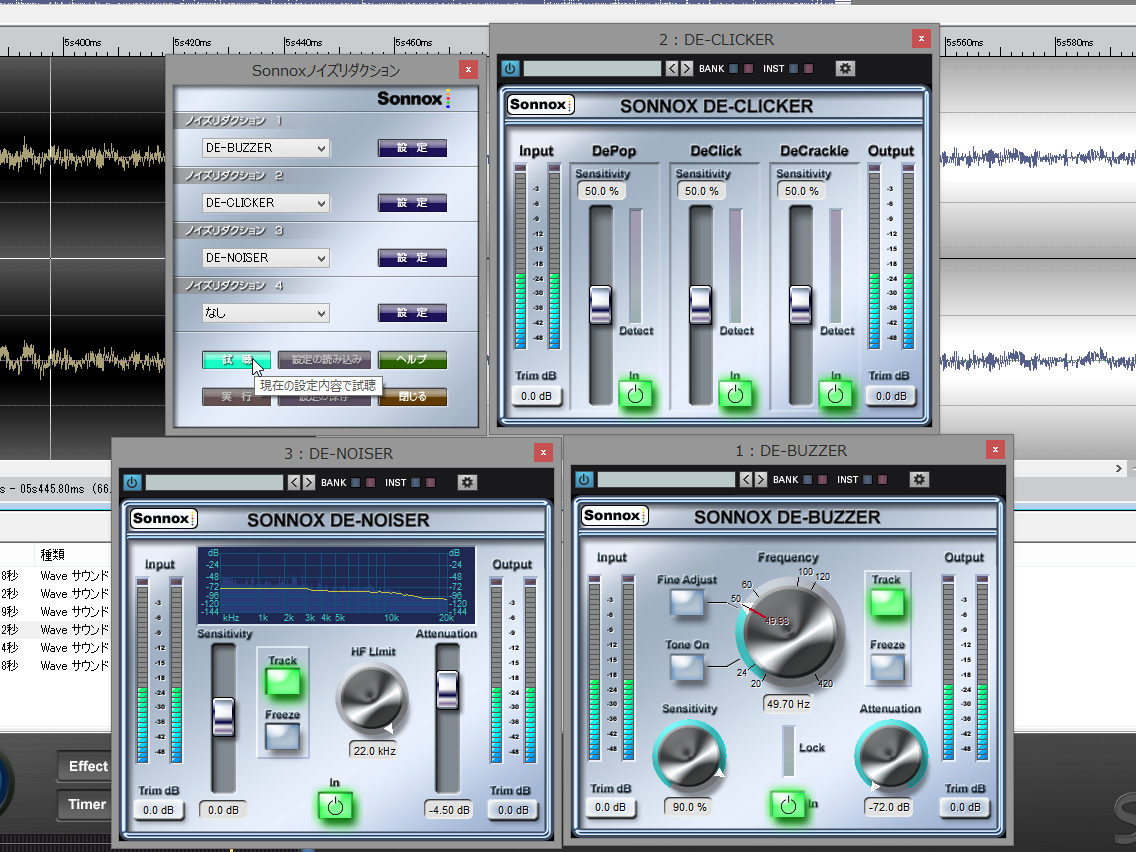
Task: Enable De-Buzzer Tone On button
Action: click(687, 667)
